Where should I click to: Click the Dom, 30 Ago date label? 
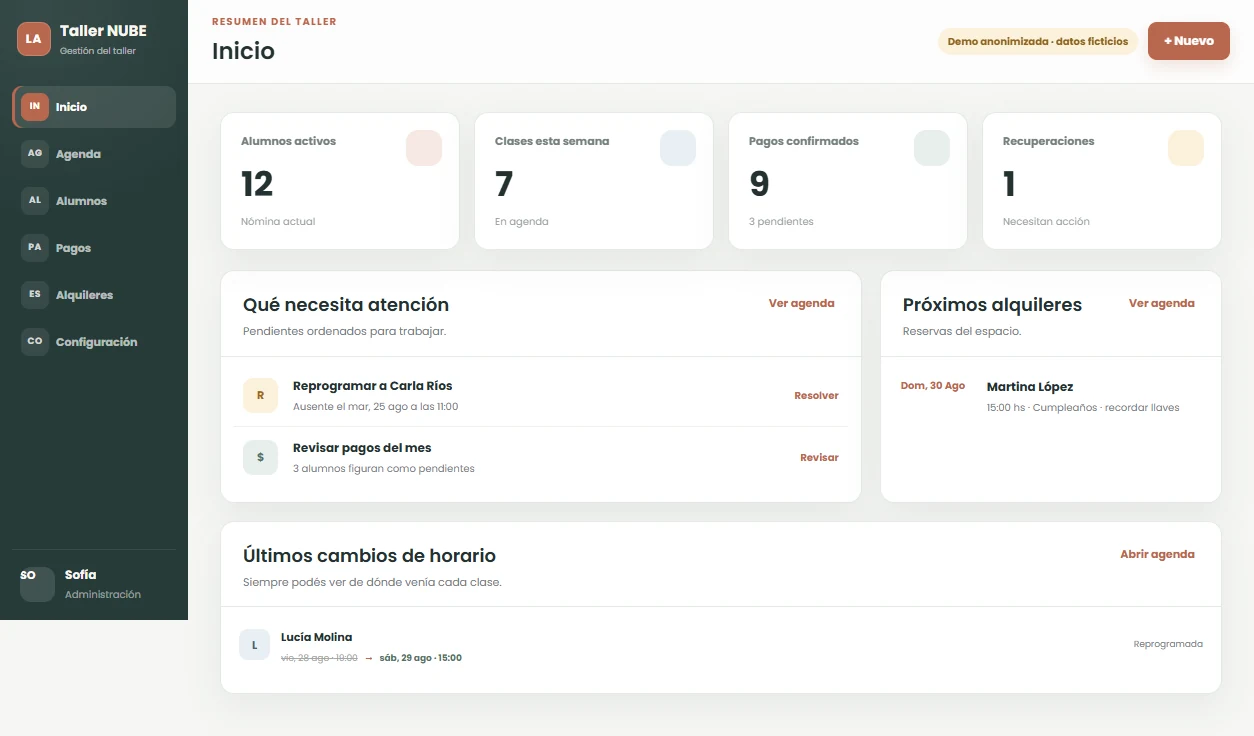[x=933, y=386]
